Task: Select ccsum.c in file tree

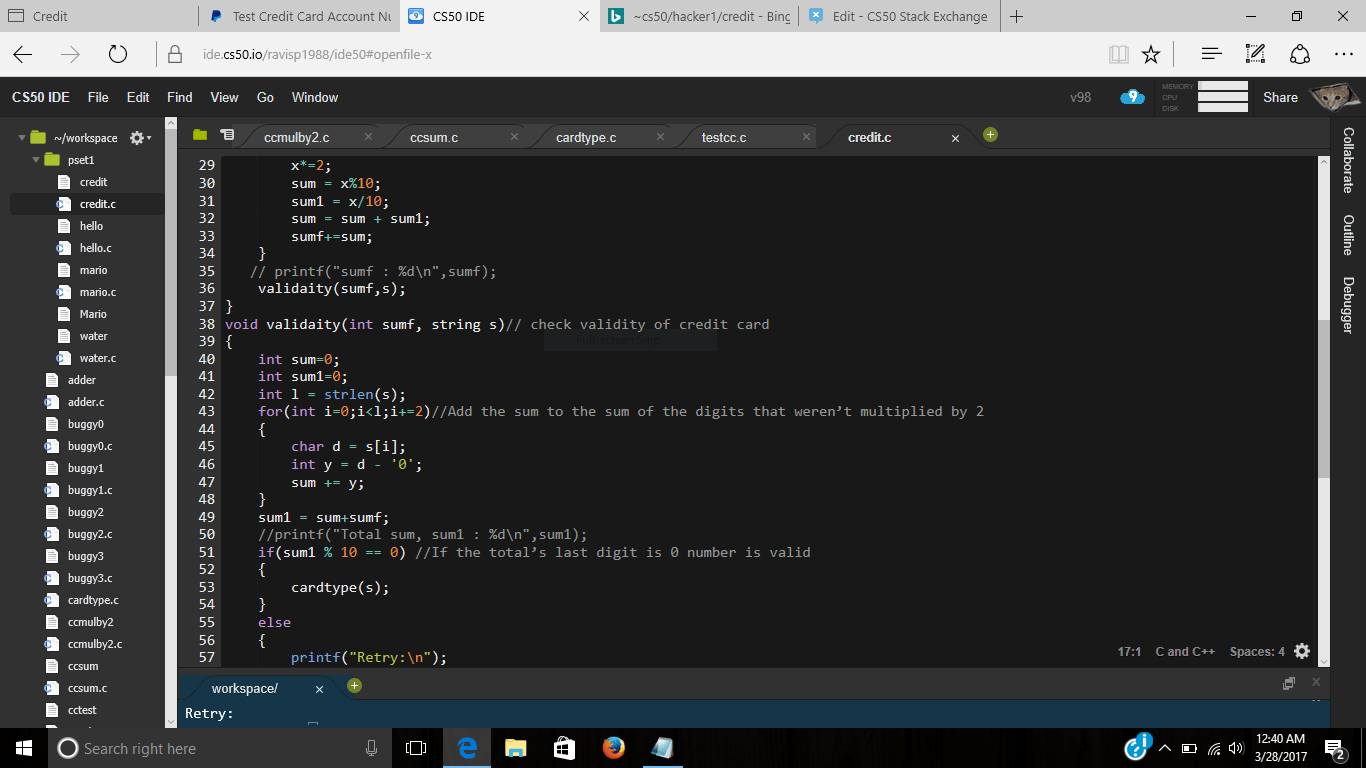Action: pos(86,688)
